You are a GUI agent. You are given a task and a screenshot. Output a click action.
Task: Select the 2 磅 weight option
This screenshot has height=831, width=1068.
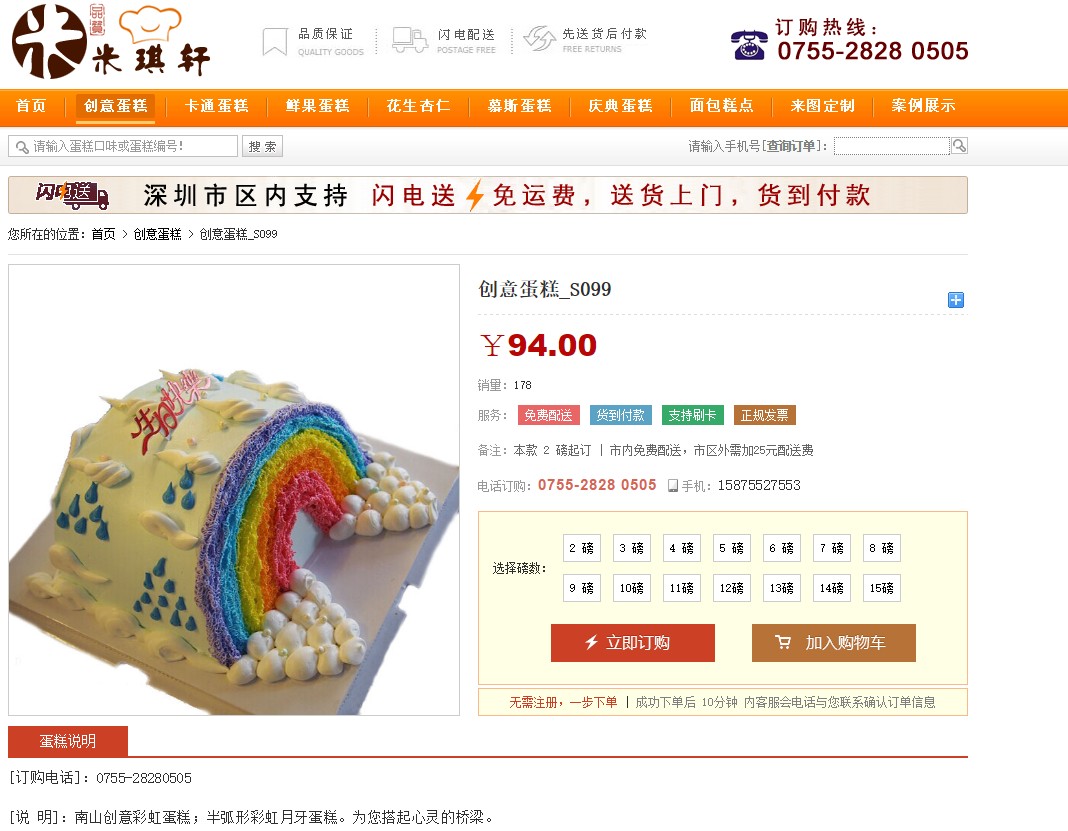pyautogui.click(x=582, y=548)
